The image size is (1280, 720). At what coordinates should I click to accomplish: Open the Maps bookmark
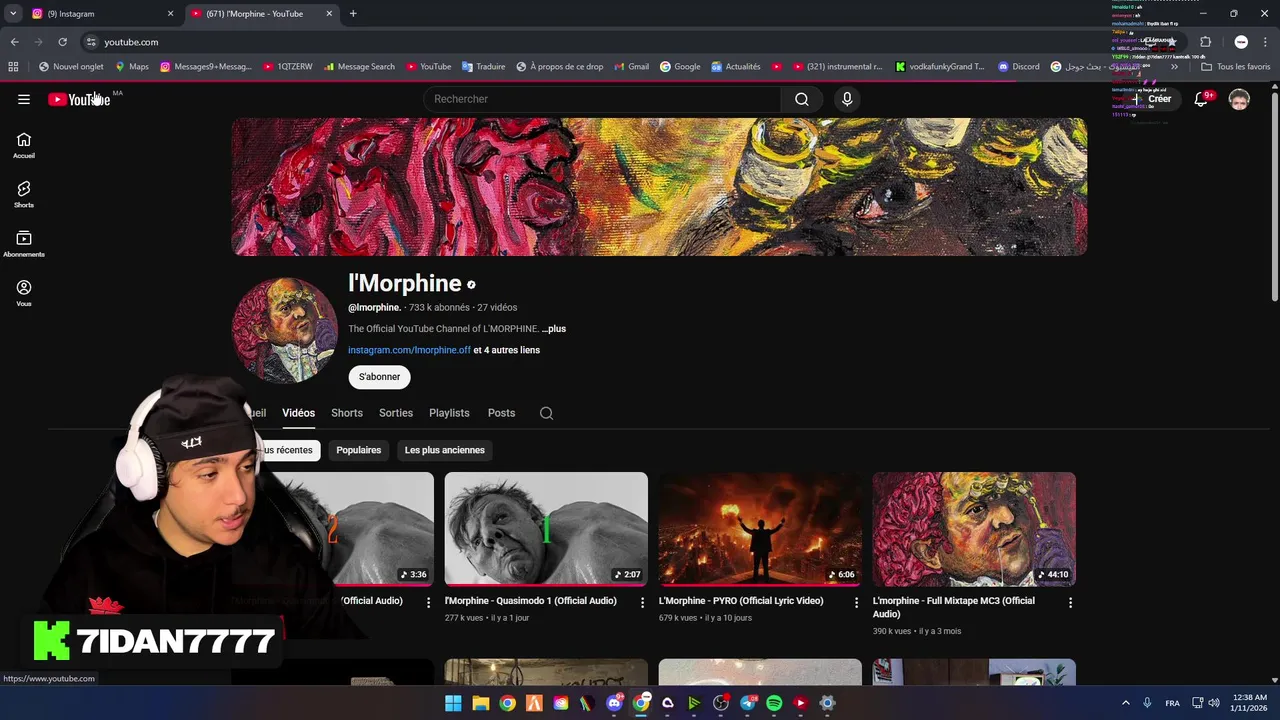131,67
